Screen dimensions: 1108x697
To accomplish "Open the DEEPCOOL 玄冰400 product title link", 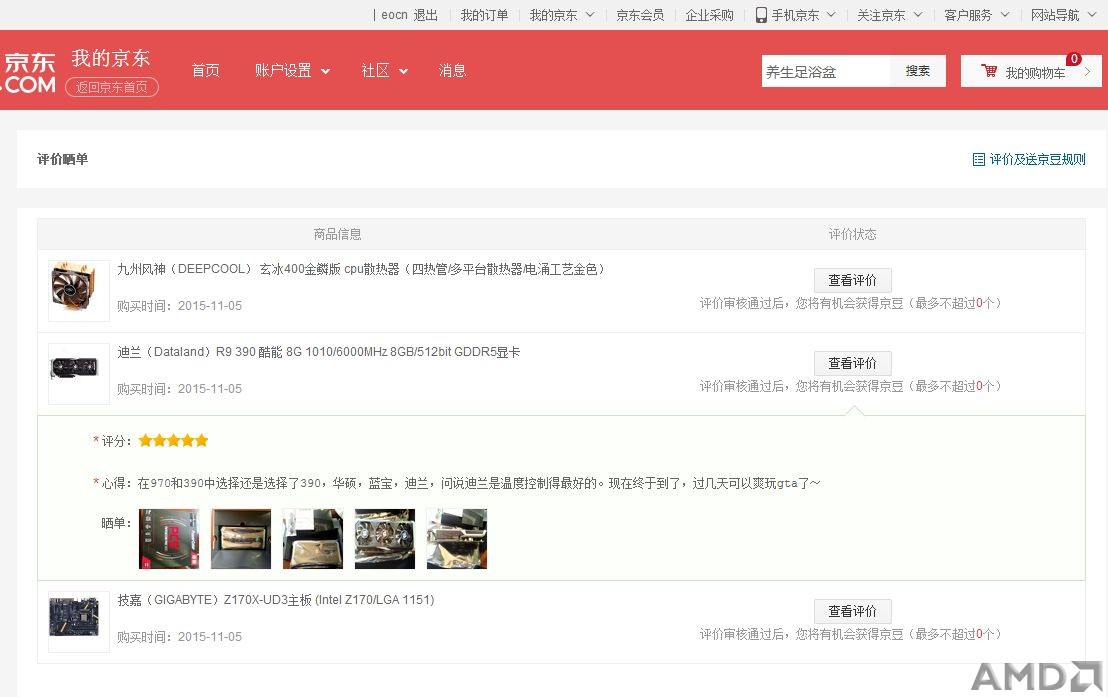I will click(x=361, y=269).
